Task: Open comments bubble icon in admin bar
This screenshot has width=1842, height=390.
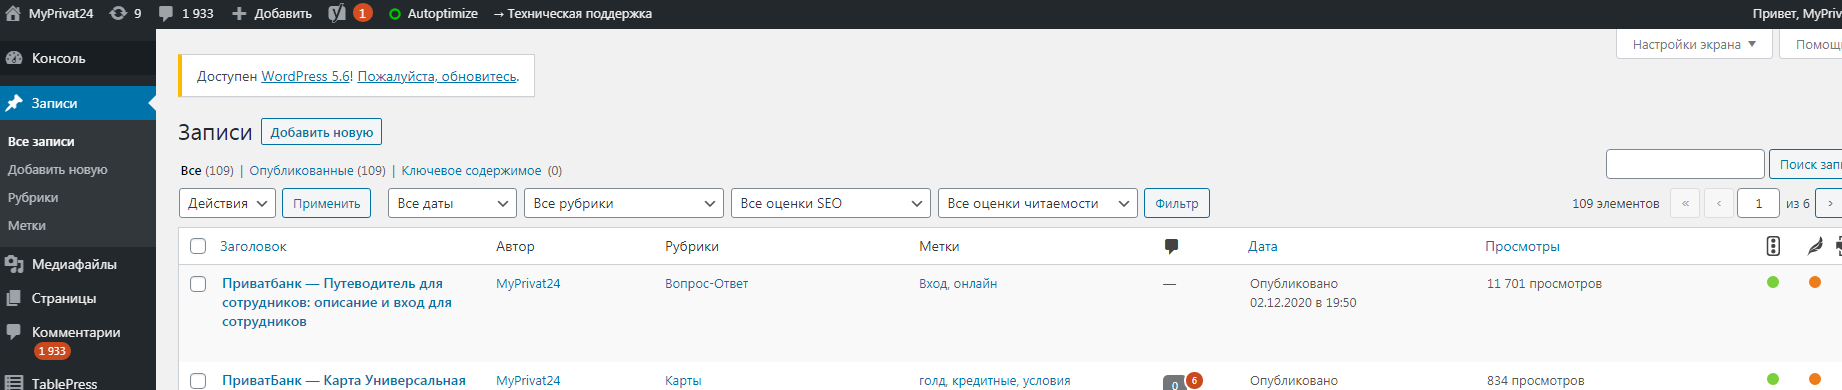Action: coord(166,13)
